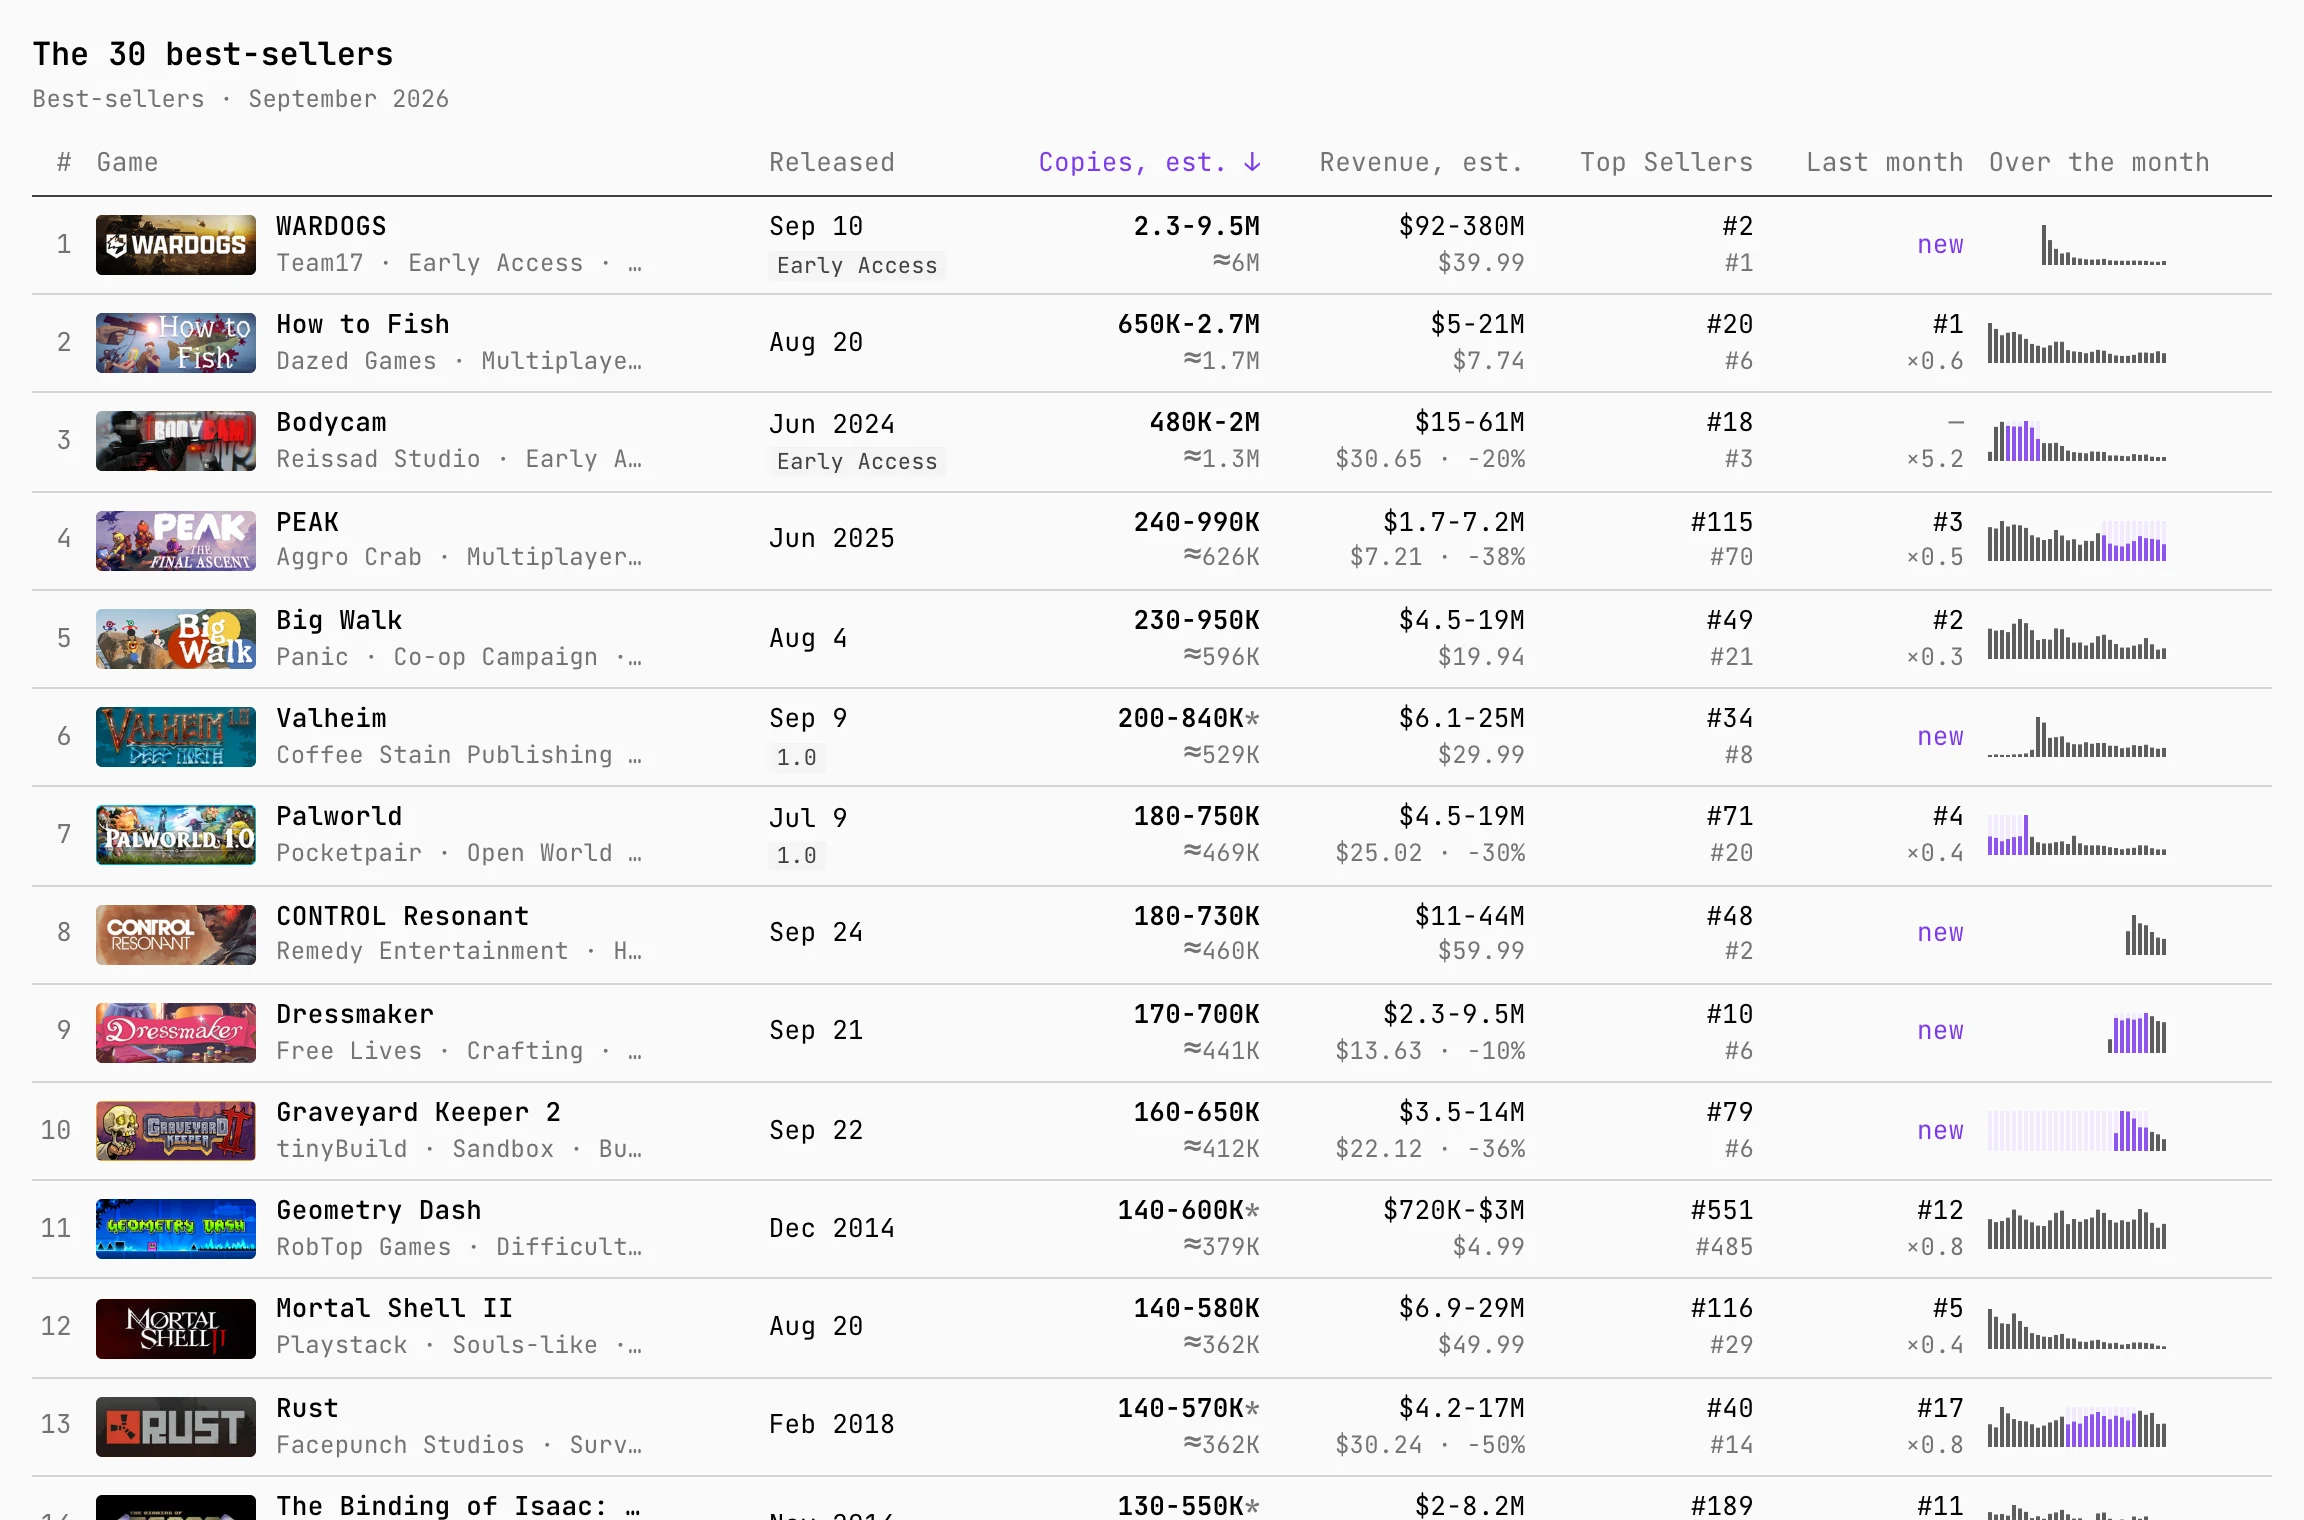
Task: Click the #551 Top Sellers rank
Action: [x=1722, y=1210]
